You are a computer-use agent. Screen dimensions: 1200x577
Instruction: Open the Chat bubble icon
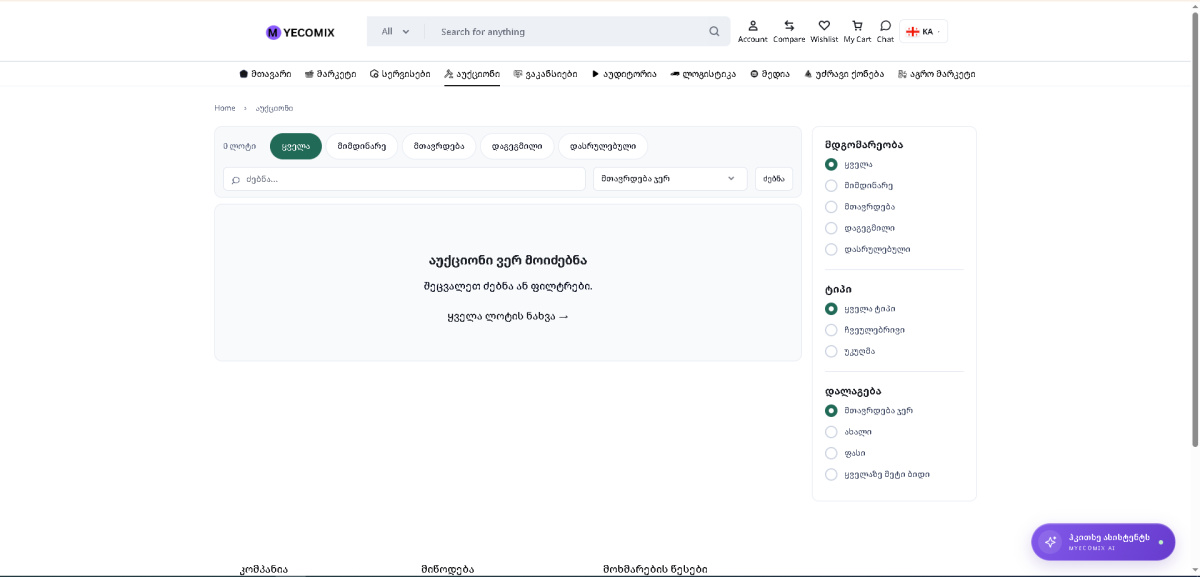pos(885,31)
